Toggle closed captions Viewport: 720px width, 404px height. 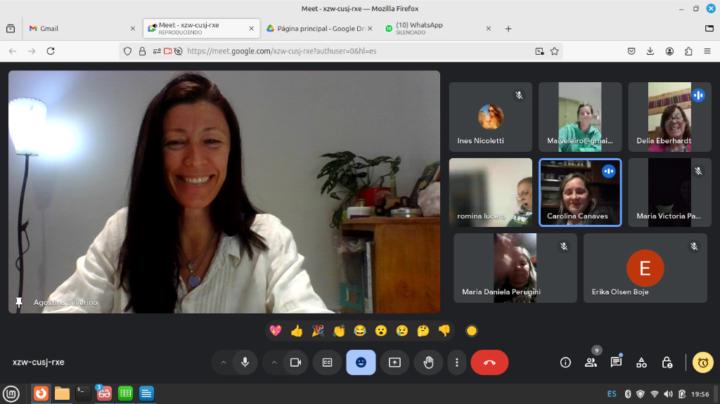pyautogui.click(x=327, y=362)
